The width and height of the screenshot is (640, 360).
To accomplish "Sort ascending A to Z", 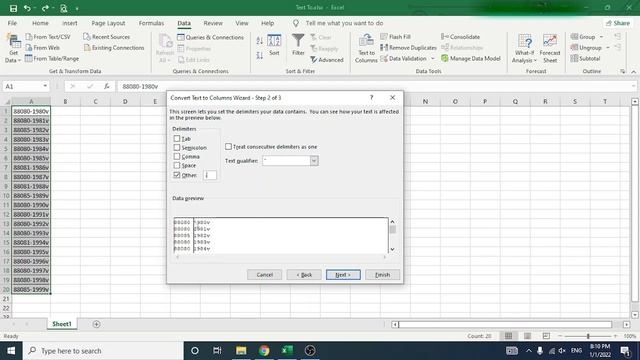I will coord(260,40).
